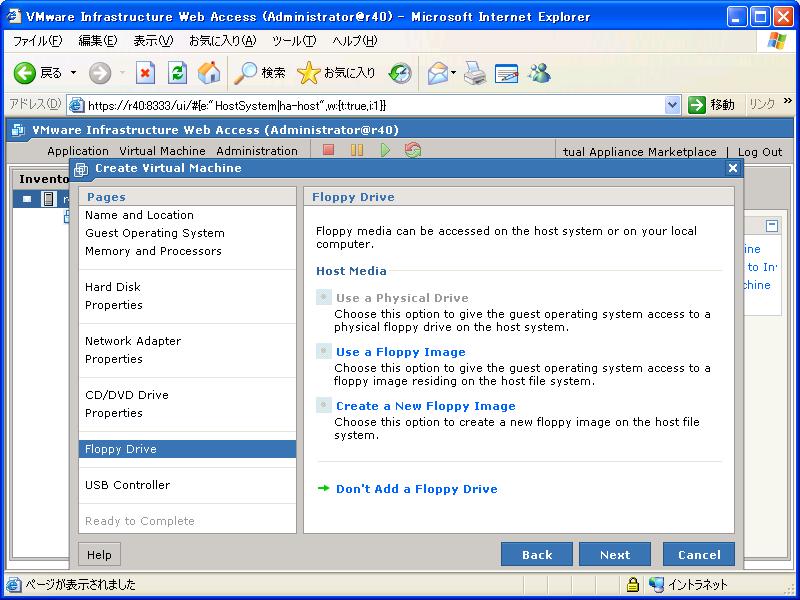Open the Mail button dropdown arrow

(x=453, y=73)
